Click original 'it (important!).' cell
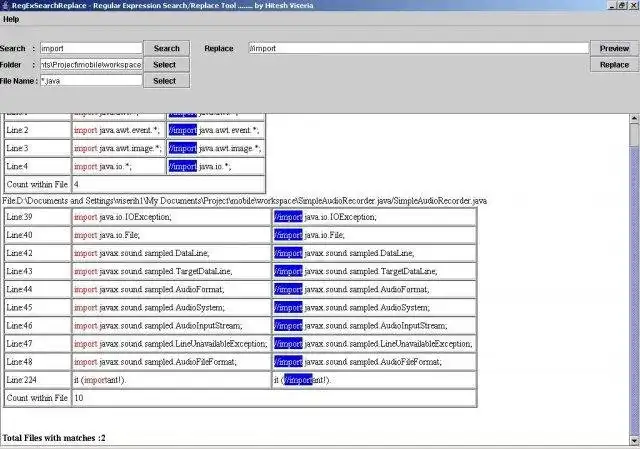The image size is (640, 449). (171, 380)
